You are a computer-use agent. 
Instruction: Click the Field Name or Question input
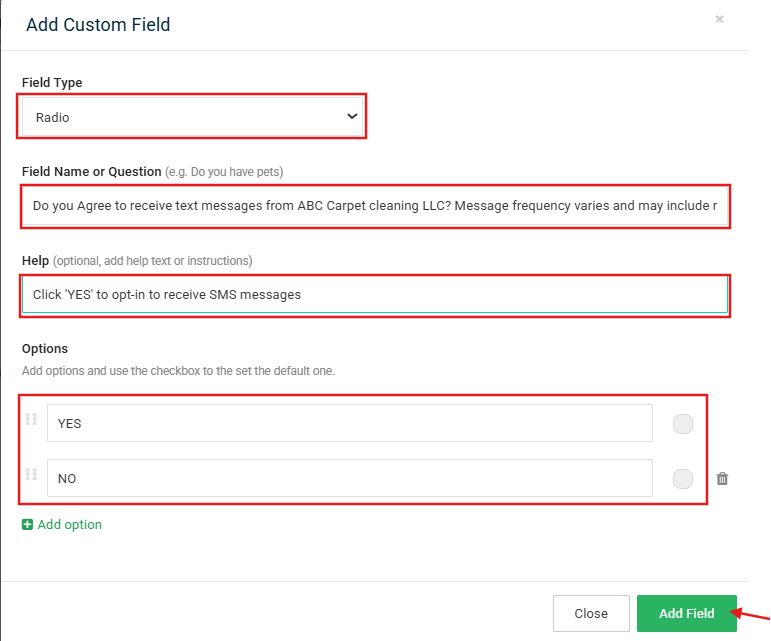(375, 206)
